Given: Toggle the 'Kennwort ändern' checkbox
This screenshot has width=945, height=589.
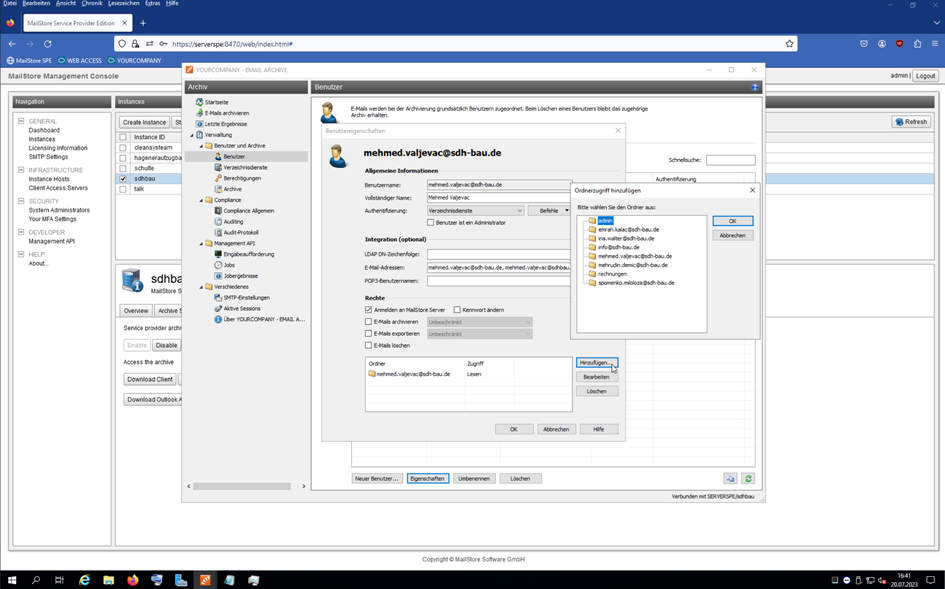Looking at the screenshot, I should (457, 310).
